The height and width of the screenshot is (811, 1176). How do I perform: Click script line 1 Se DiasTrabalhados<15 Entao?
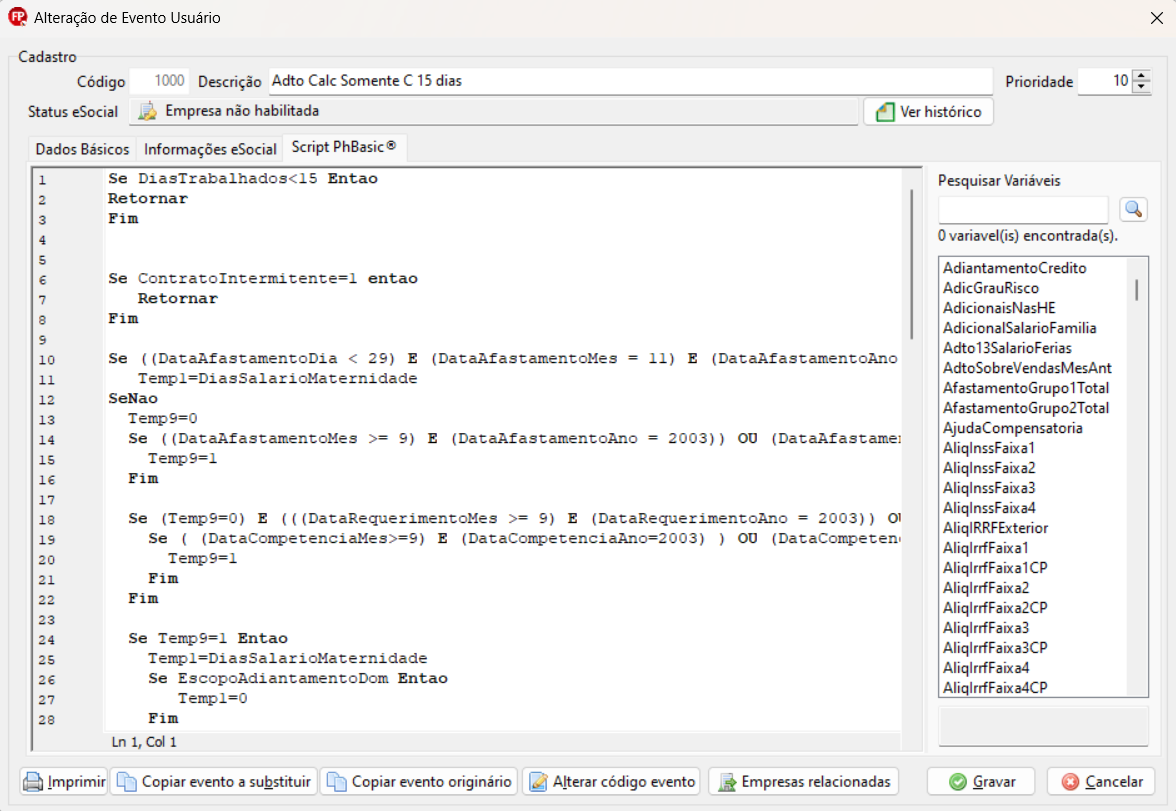243,179
